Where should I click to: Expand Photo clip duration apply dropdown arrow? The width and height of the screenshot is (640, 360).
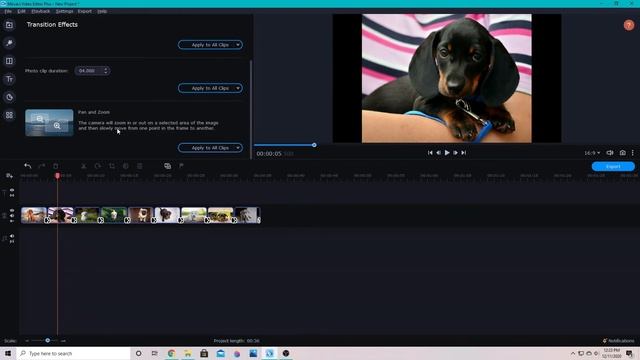pos(238,88)
